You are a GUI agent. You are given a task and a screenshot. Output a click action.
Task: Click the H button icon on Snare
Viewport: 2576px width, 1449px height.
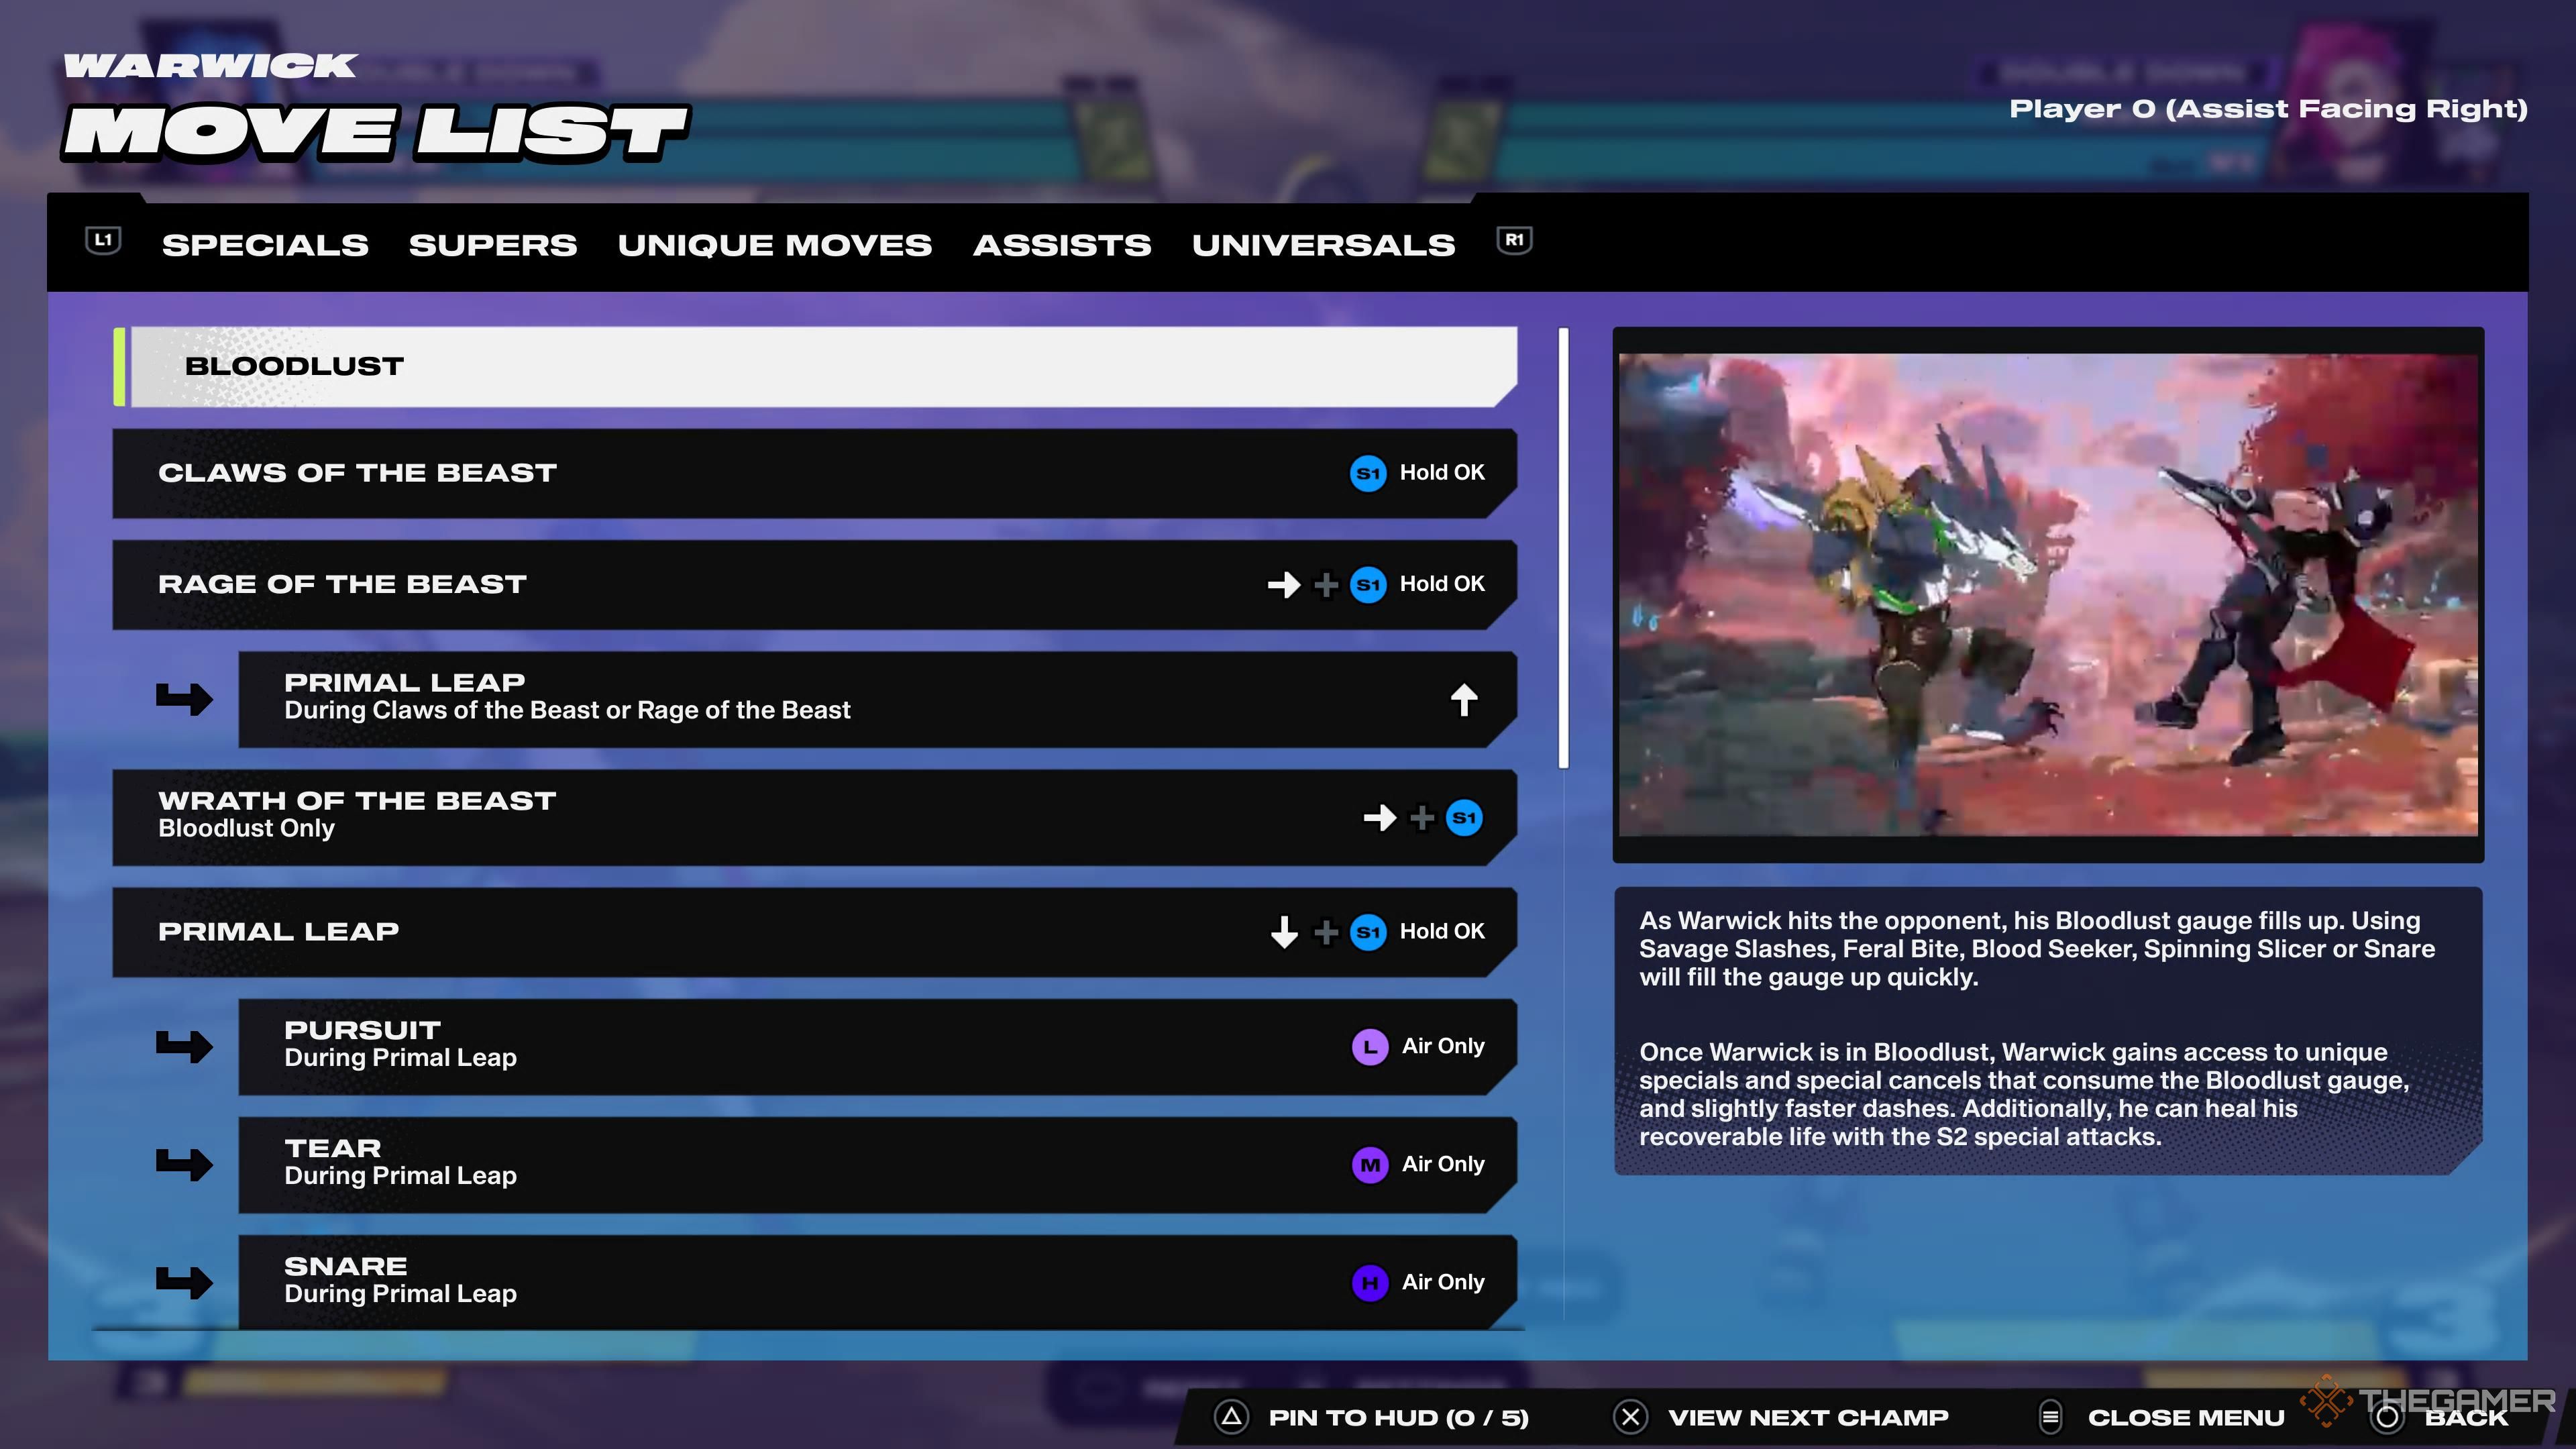[1369, 1283]
